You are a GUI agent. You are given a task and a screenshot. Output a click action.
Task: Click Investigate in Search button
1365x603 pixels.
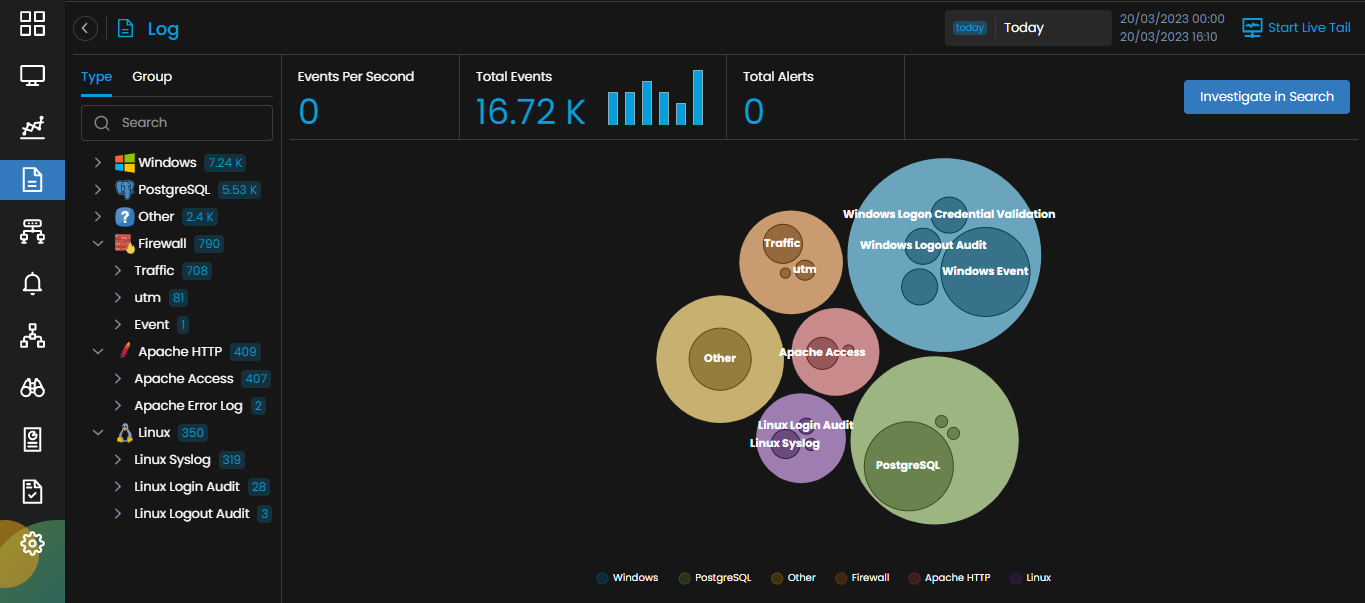[1267, 97]
